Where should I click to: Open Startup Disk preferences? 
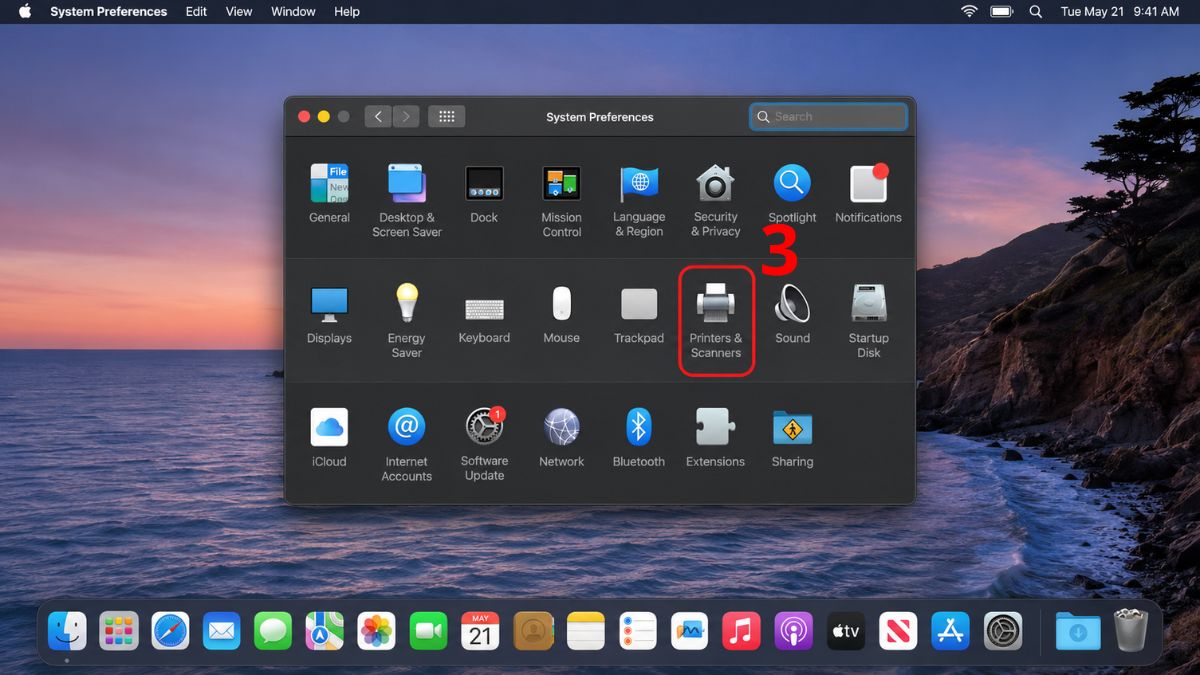868,320
